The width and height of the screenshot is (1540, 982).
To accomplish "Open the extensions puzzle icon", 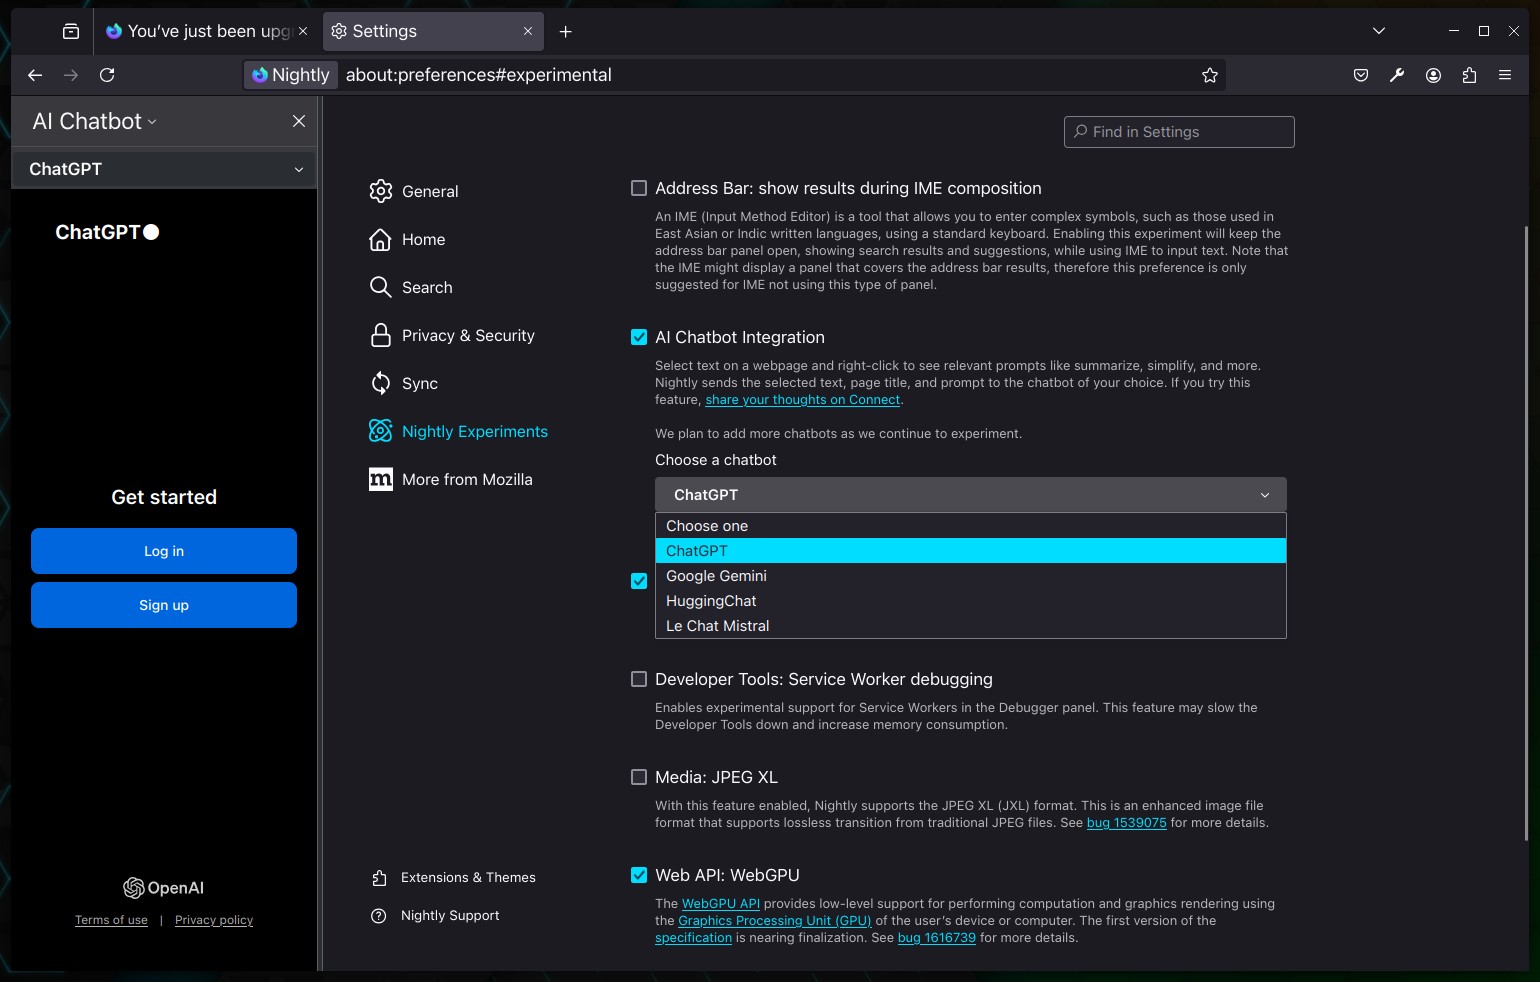I will tap(1469, 75).
